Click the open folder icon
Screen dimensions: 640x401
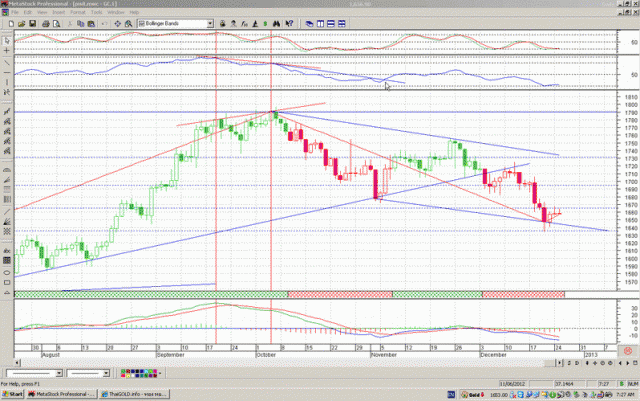pos(22,24)
